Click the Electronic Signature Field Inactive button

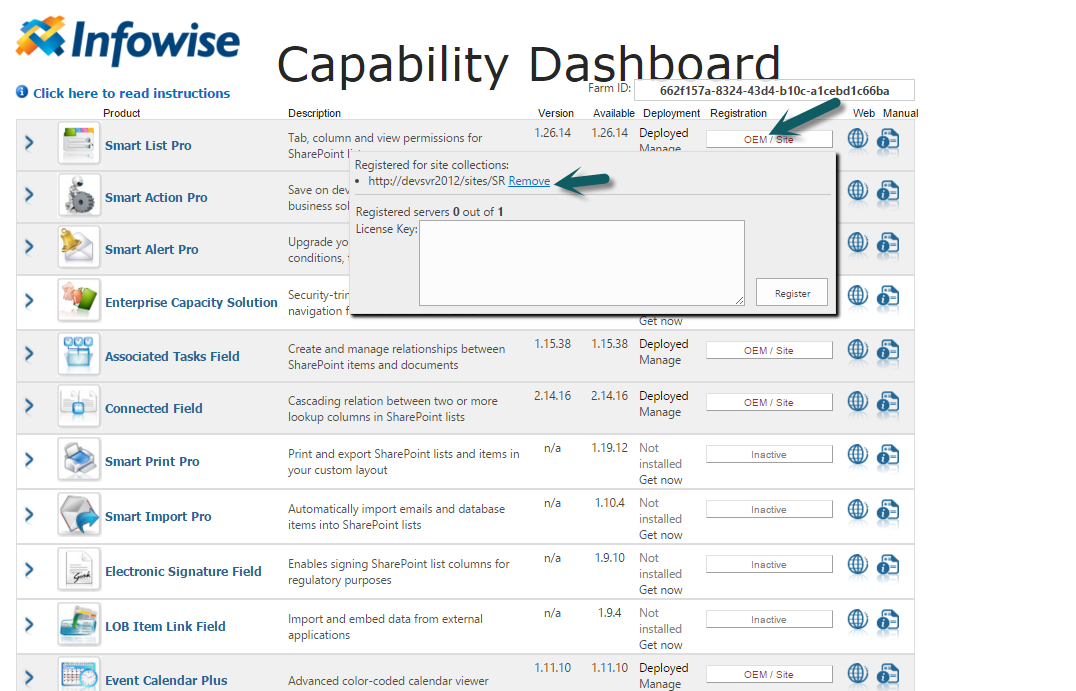click(x=769, y=564)
